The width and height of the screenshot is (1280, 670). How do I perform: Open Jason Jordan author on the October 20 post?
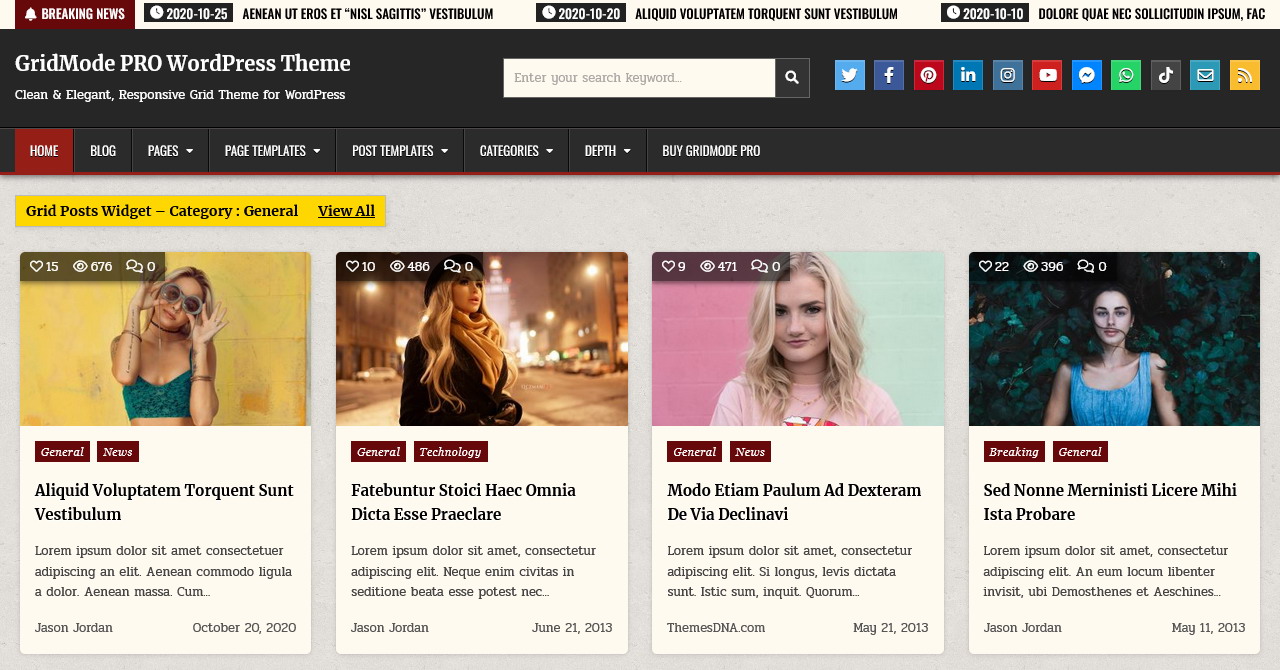point(74,628)
